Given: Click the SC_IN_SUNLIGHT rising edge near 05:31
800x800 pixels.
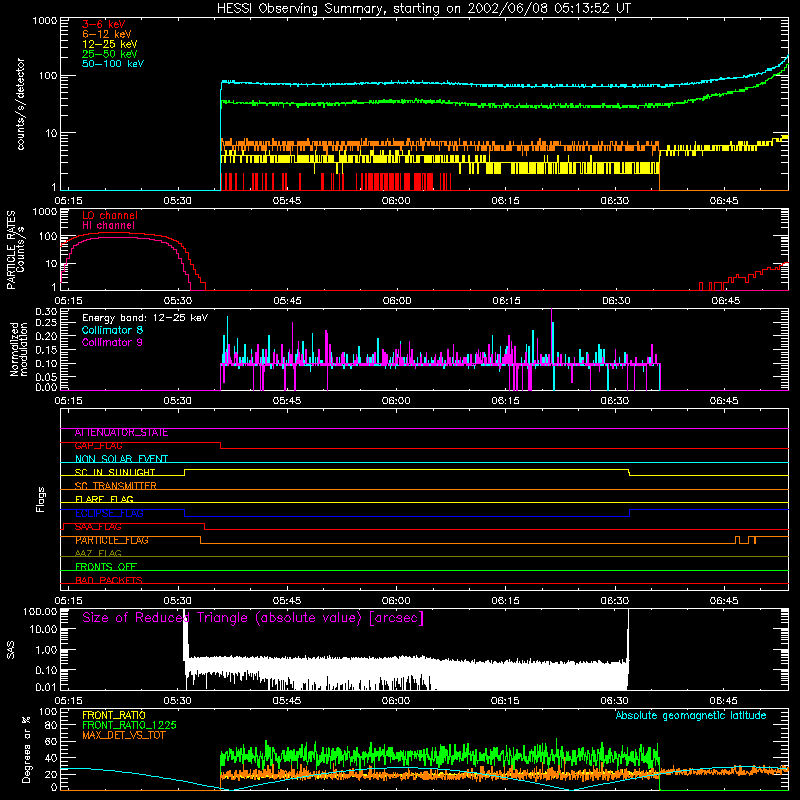Looking at the screenshot, I should (184, 472).
